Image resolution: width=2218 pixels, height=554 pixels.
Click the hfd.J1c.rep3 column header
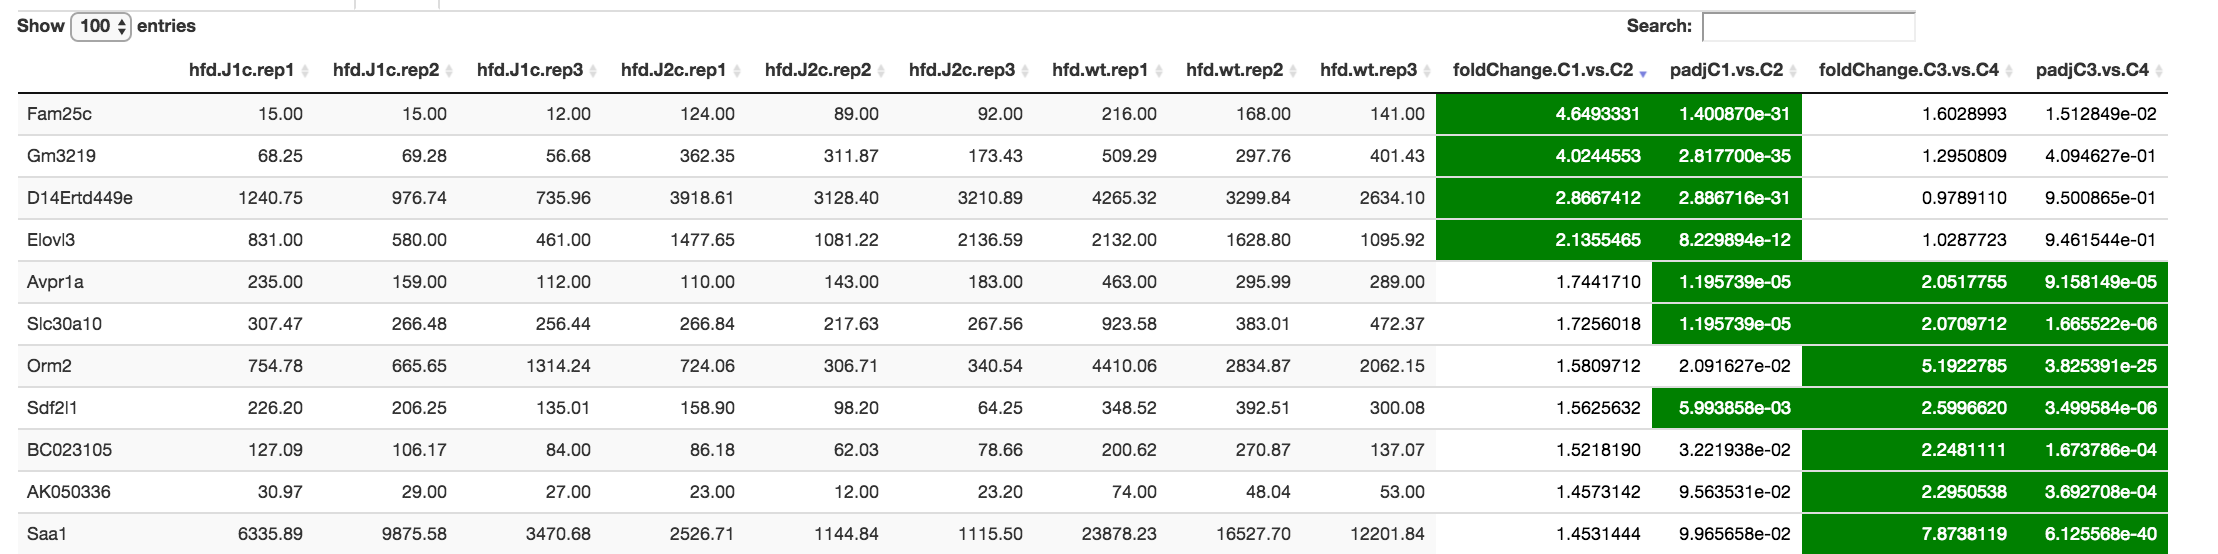click(x=530, y=70)
